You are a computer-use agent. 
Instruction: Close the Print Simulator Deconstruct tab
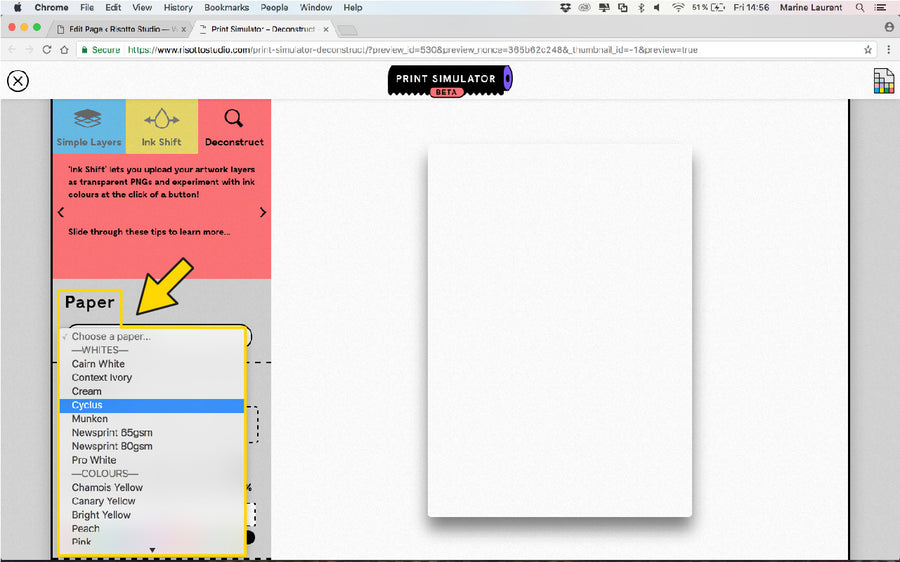[x=326, y=29]
